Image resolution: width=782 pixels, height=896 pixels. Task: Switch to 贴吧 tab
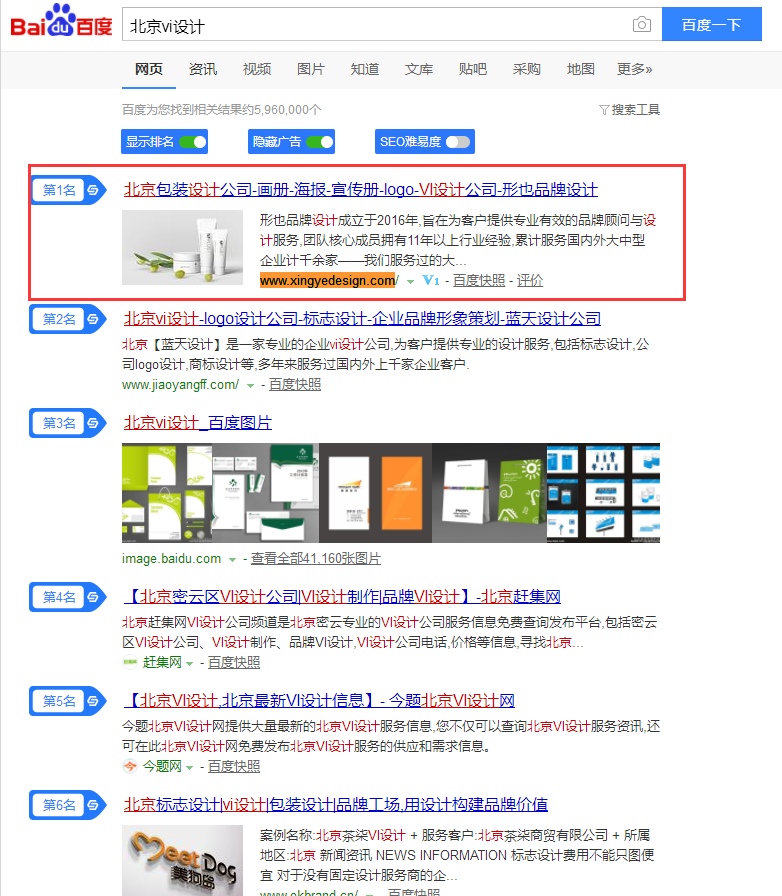473,69
